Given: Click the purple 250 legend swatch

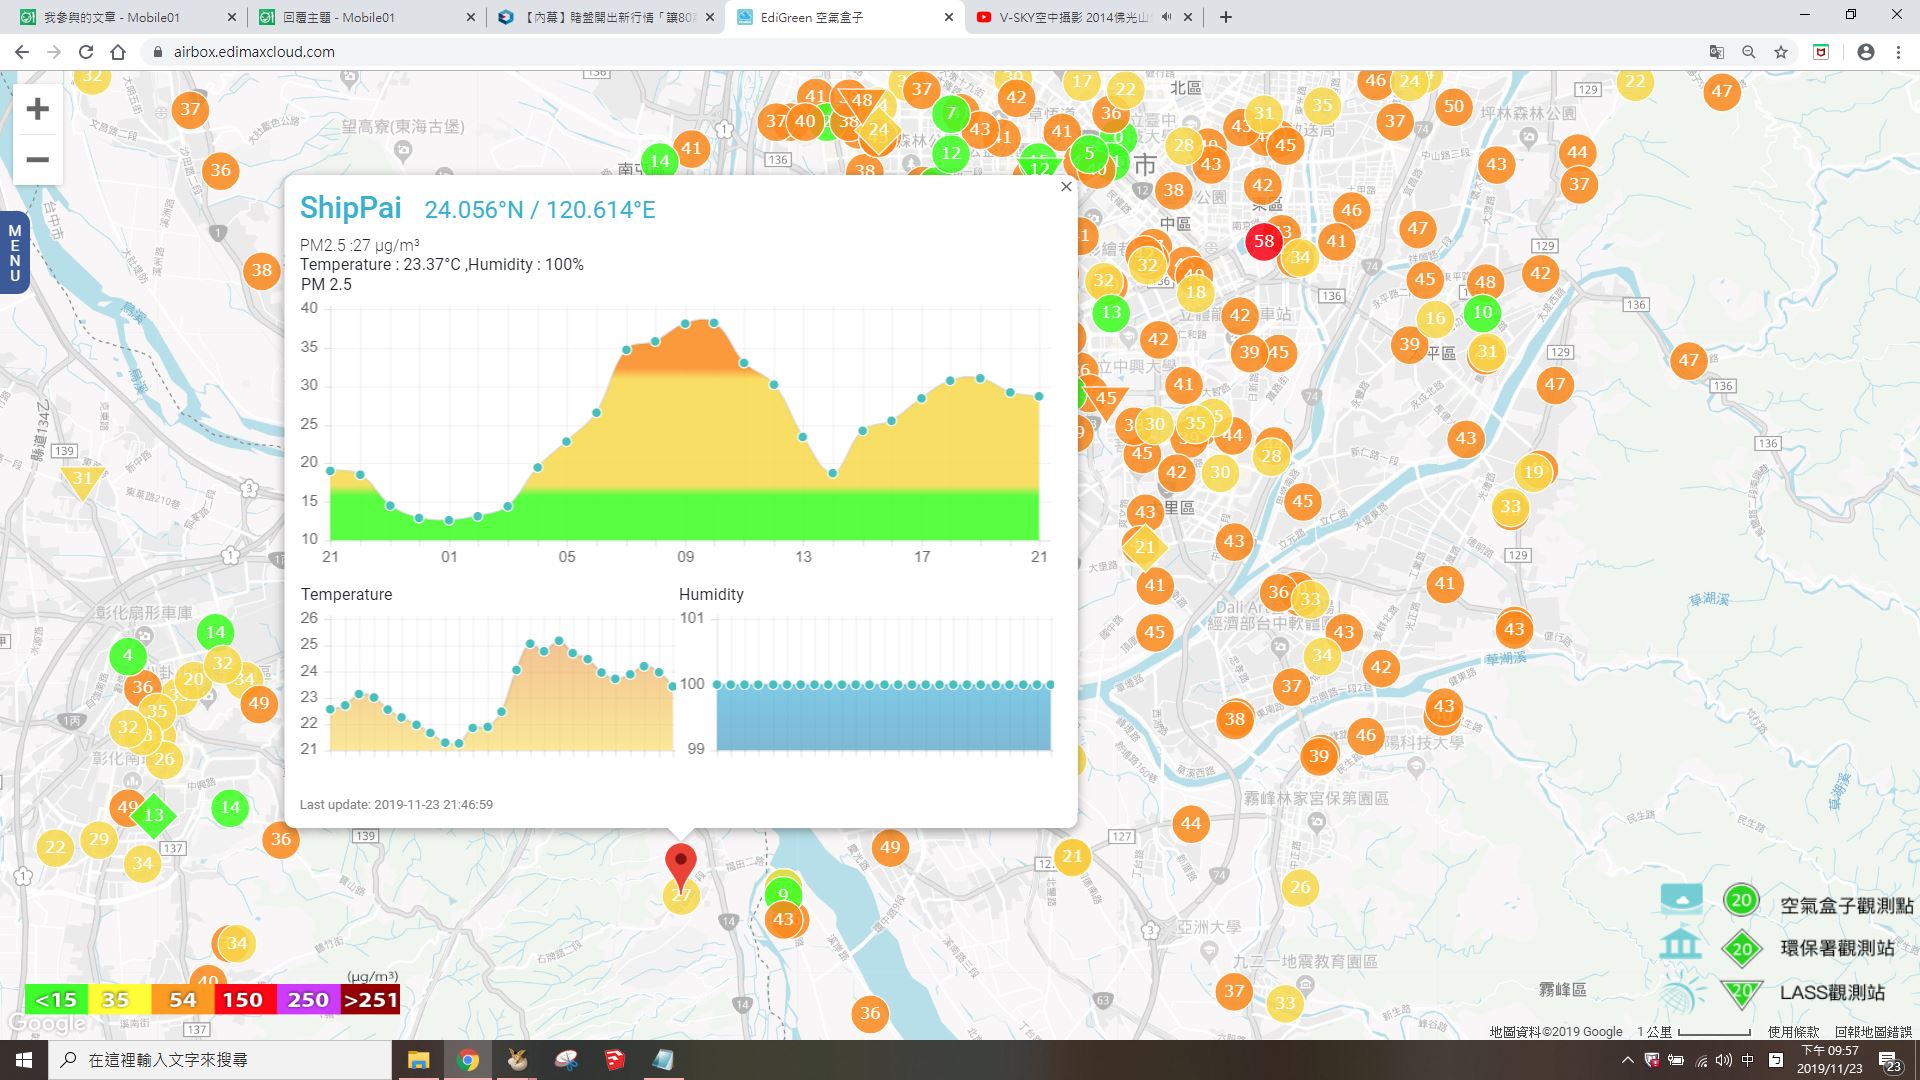Looking at the screenshot, I should [307, 1000].
